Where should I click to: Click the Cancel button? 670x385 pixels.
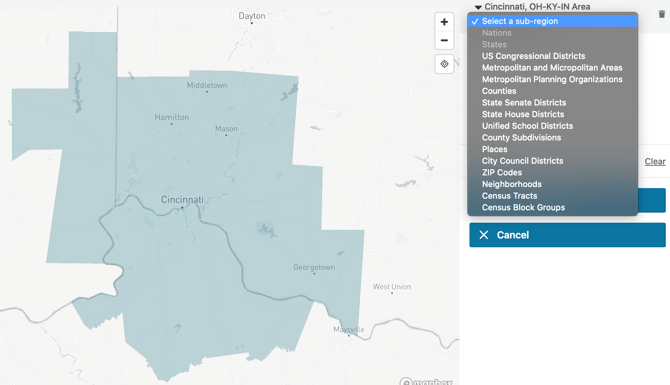pos(567,235)
